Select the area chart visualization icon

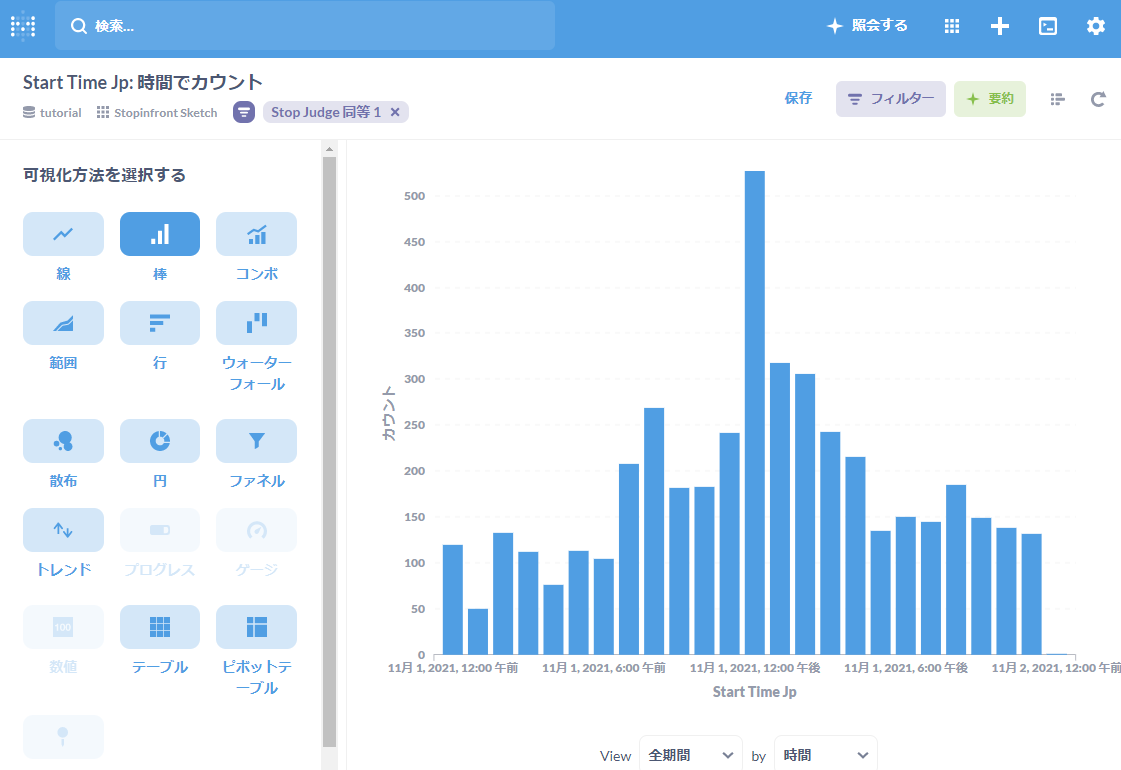click(x=63, y=323)
